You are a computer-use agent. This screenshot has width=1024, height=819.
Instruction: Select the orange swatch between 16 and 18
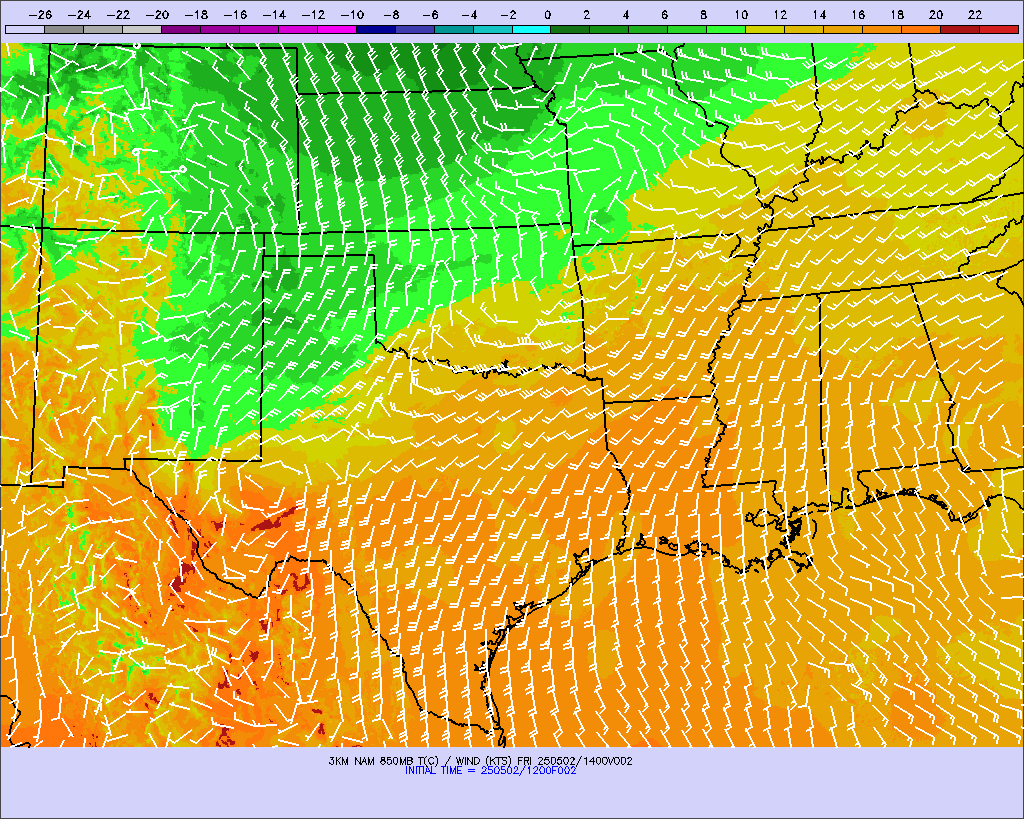click(x=882, y=29)
